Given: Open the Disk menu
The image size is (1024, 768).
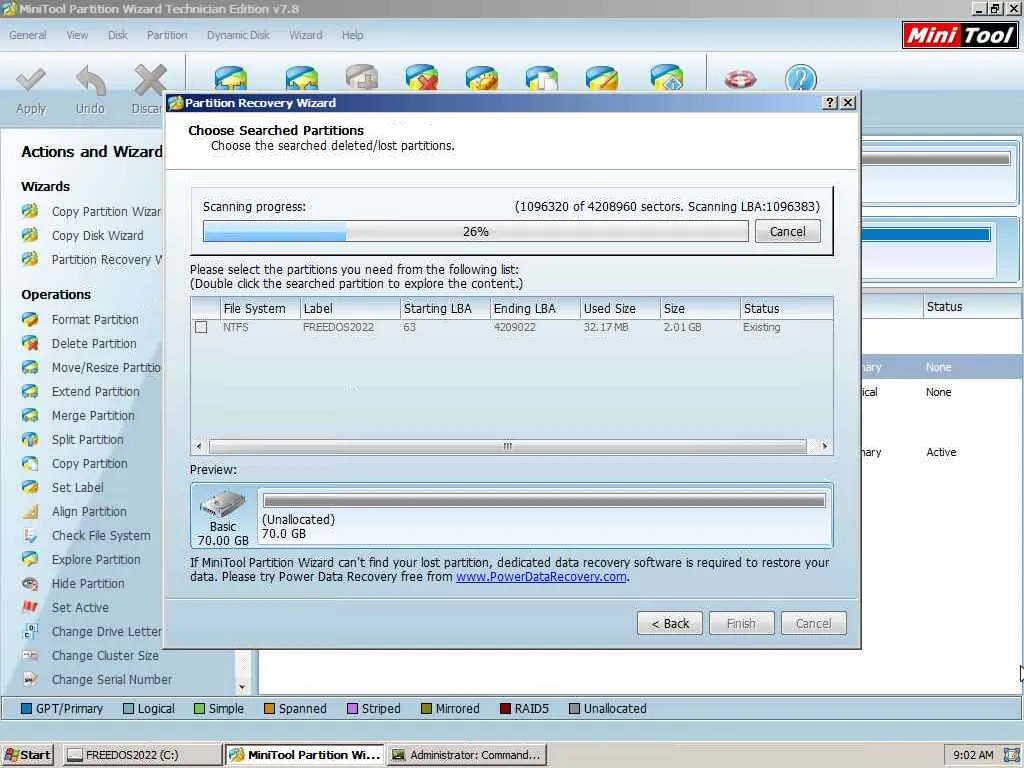Looking at the screenshot, I should point(118,35).
